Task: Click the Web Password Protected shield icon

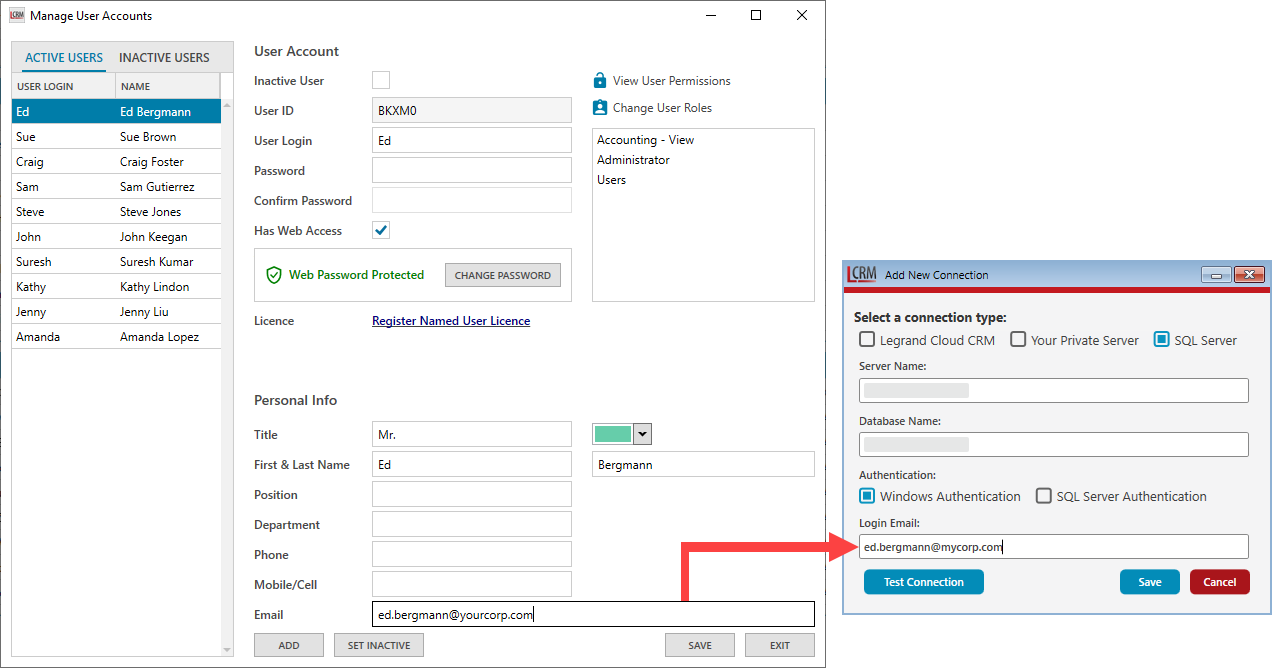Action: [273, 274]
